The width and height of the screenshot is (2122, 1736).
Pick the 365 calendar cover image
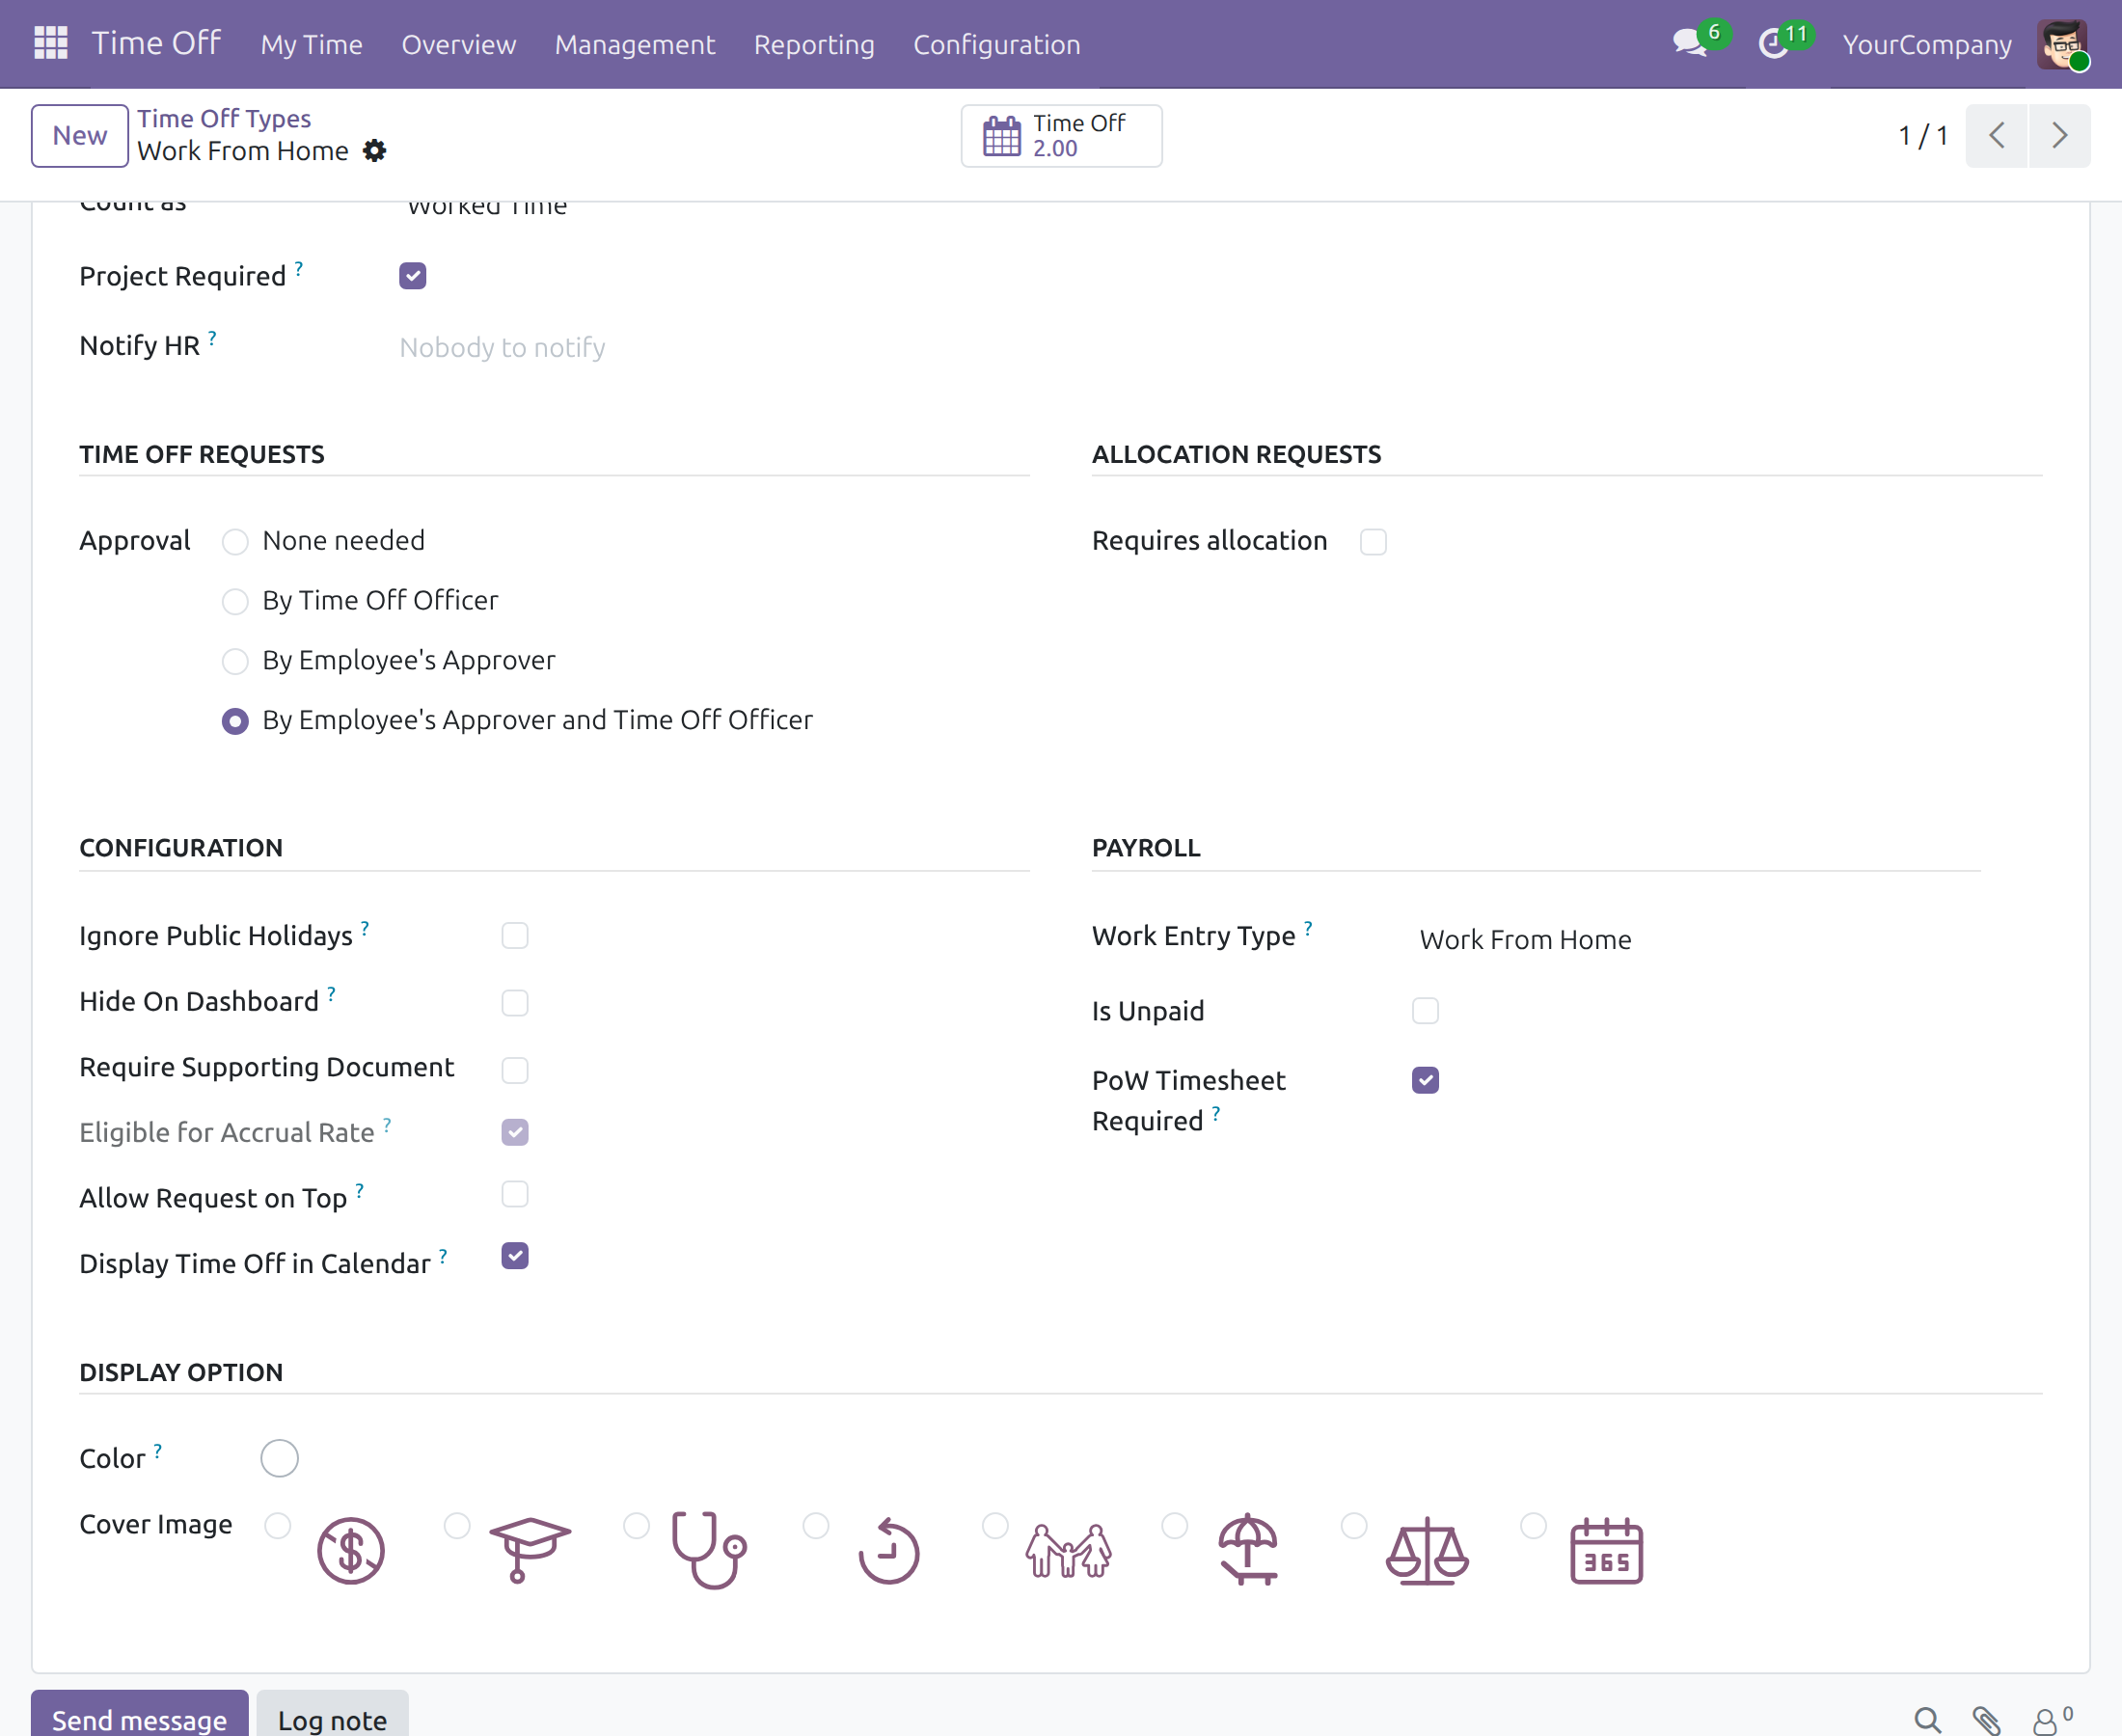(x=1606, y=1551)
